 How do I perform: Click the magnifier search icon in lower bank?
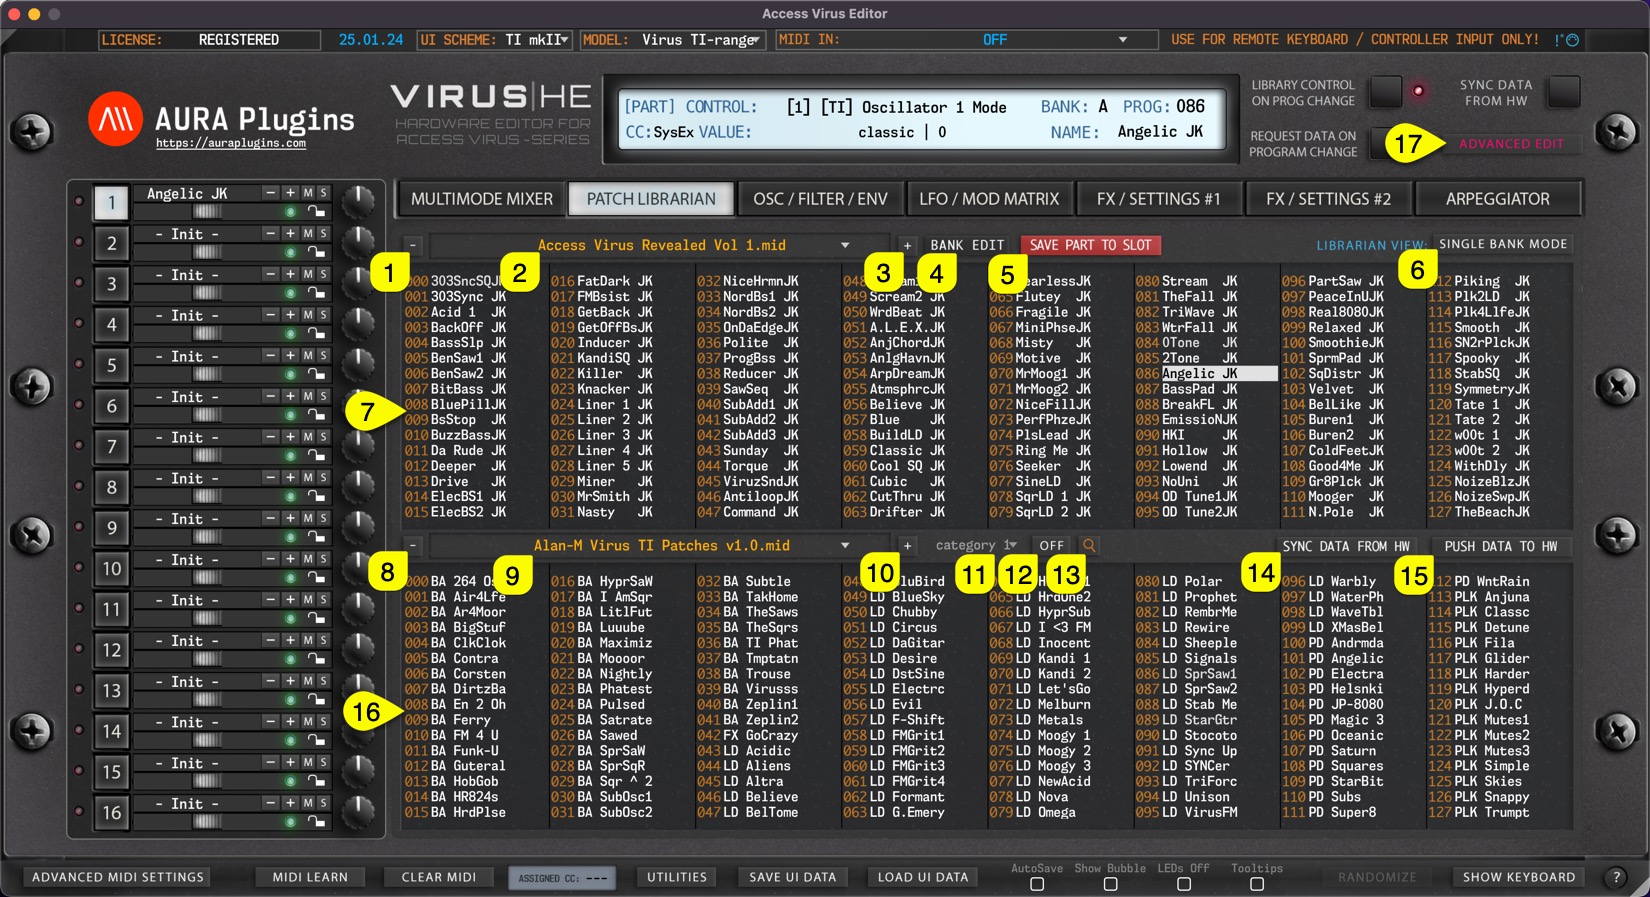tap(1089, 546)
